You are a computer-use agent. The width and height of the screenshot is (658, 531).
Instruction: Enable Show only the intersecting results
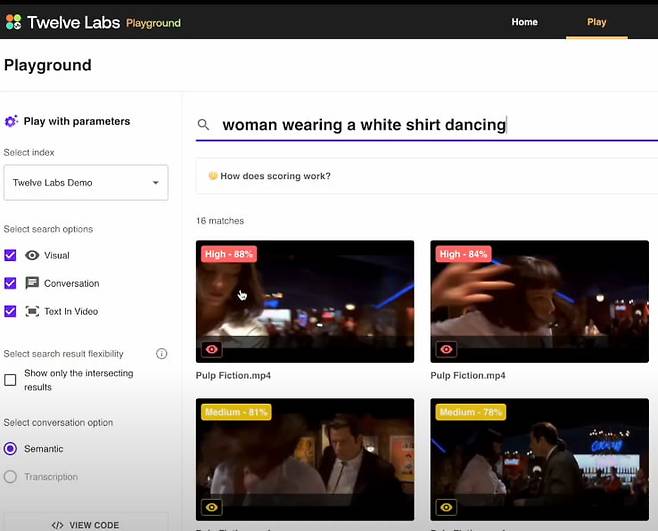11,380
